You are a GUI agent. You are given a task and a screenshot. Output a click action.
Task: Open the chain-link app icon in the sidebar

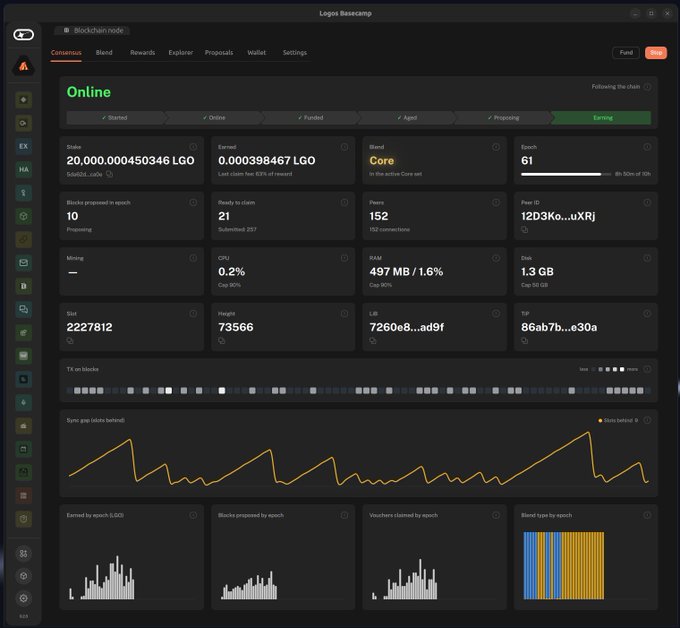click(x=23, y=239)
